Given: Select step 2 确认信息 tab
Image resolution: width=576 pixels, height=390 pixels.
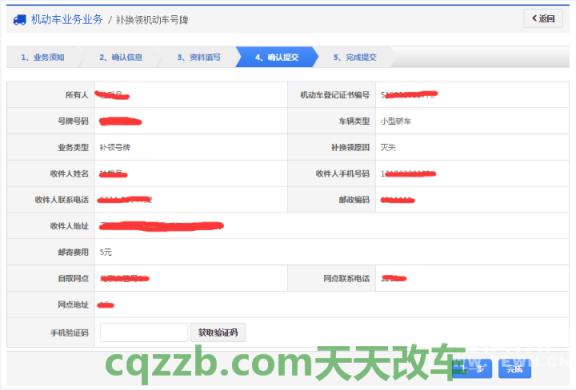Looking at the screenshot, I should tap(121, 57).
